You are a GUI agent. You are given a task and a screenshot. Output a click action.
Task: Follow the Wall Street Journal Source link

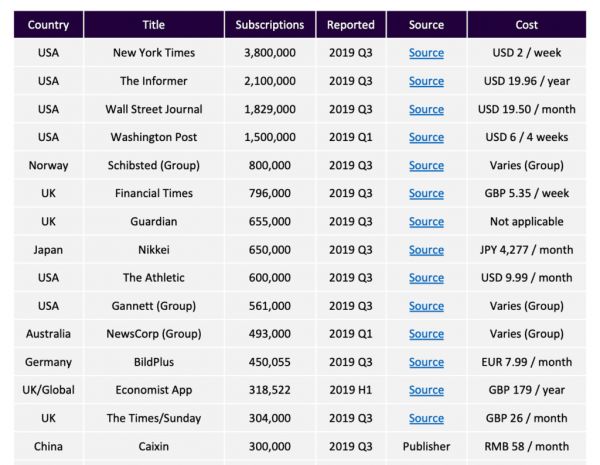(x=426, y=109)
